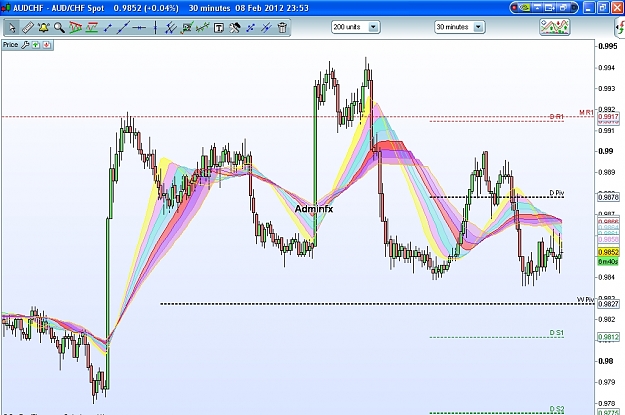Click the 30 minutes text field
Screen dimensions: 625x415
pyautogui.click(x=454, y=27)
